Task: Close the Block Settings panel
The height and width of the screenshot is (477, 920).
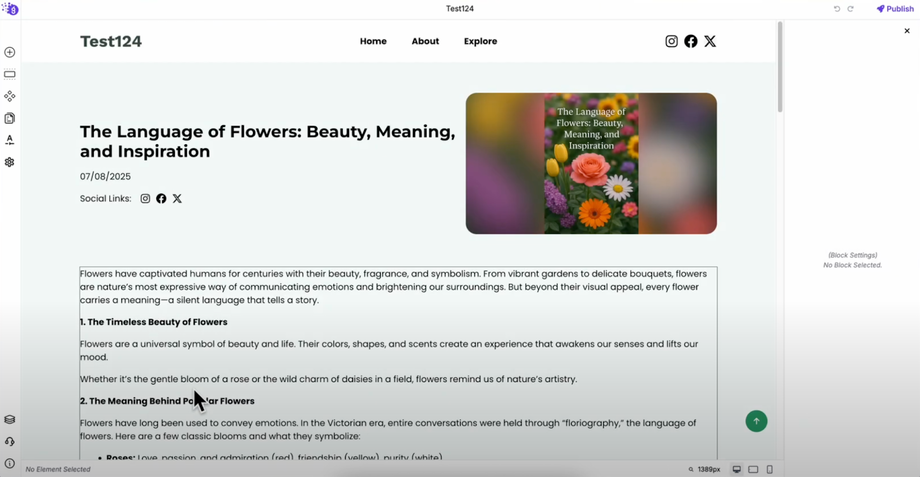Action: [907, 31]
